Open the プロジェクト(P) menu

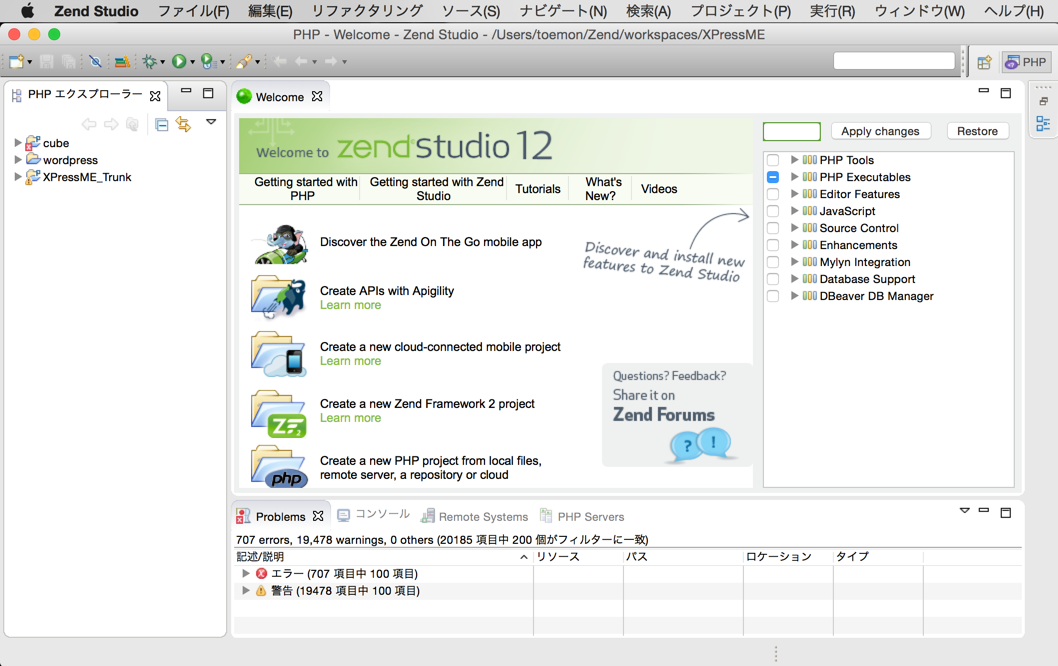[x=741, y=11]
